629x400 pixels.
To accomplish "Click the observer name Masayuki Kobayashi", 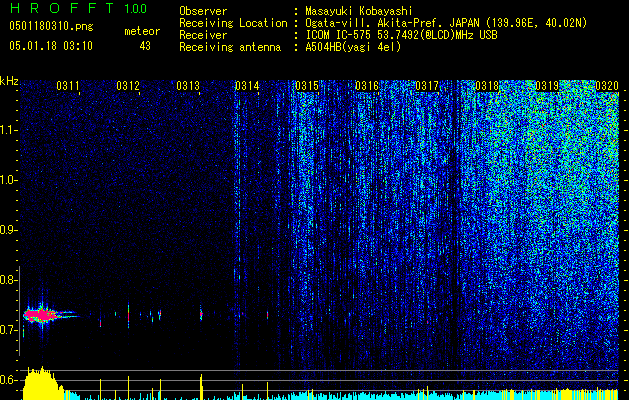I will coord(359,11).
